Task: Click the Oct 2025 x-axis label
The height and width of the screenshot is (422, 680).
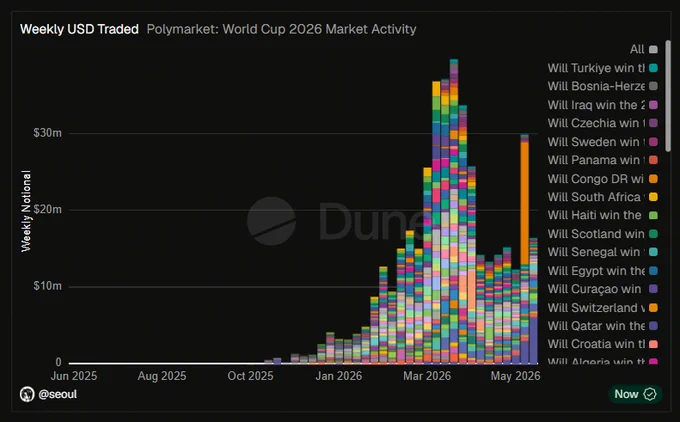Action: coord(250,376)
